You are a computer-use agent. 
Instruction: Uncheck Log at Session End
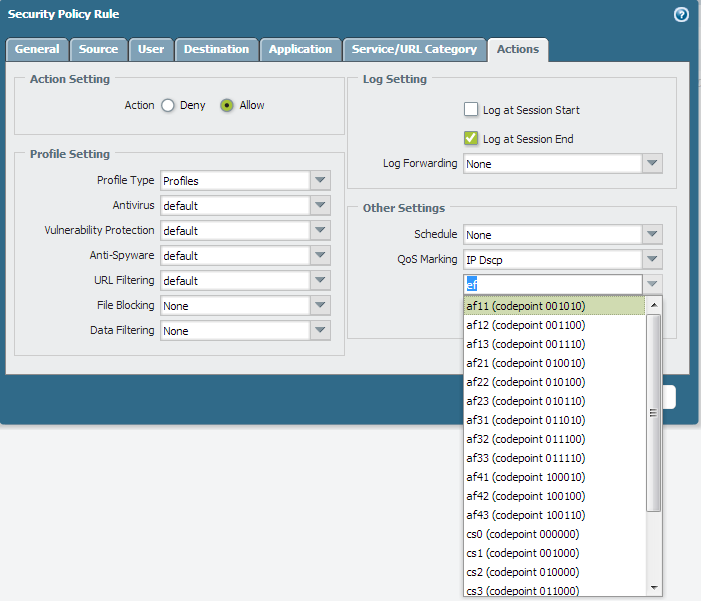(x=471, y=139)
